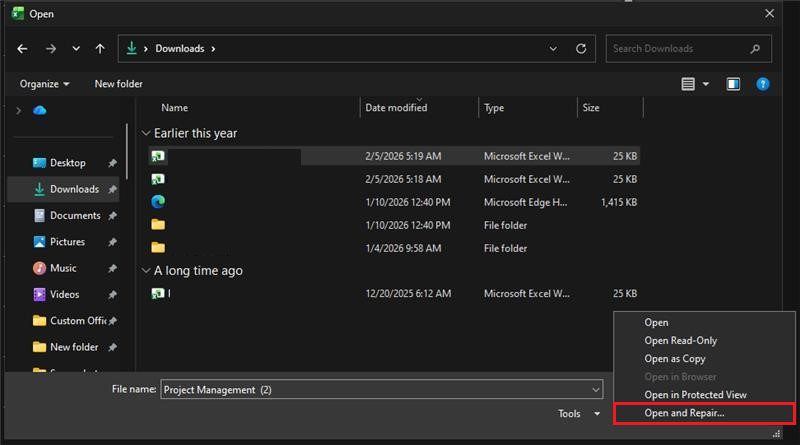800x445 pixels.
Task: Open the Tools dropdown menu
Action: 579,414
